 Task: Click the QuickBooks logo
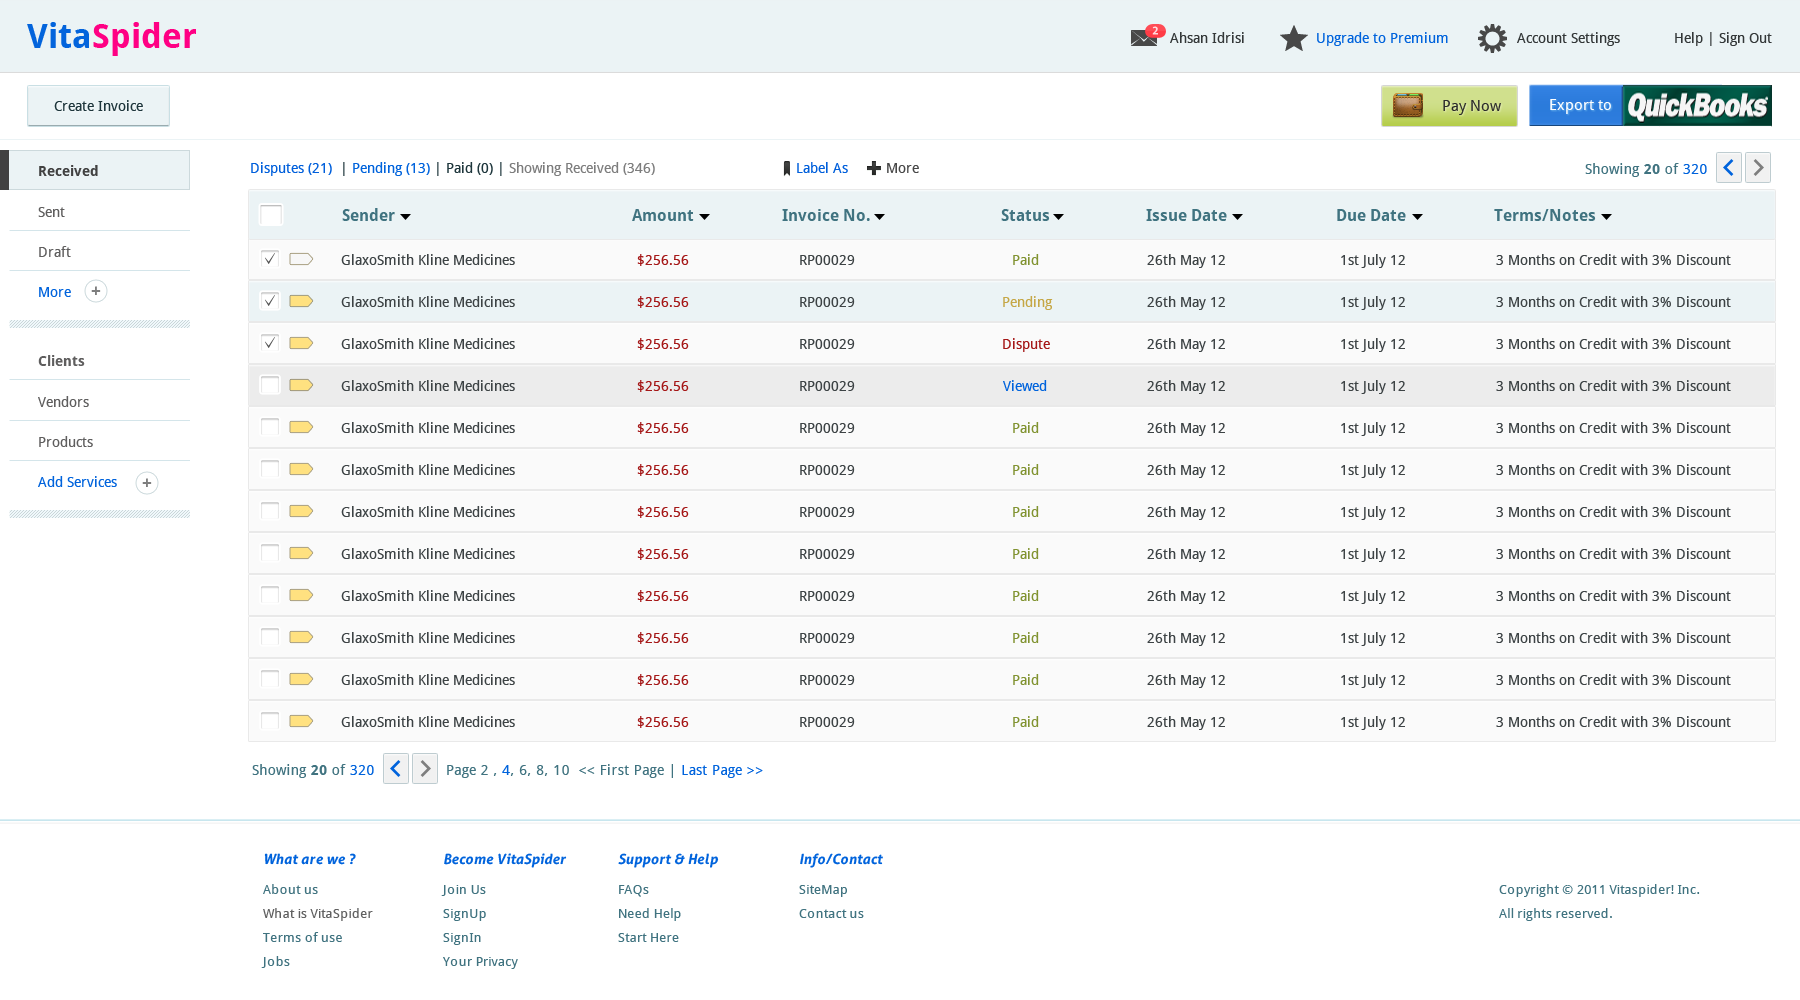pos(1697,105)
